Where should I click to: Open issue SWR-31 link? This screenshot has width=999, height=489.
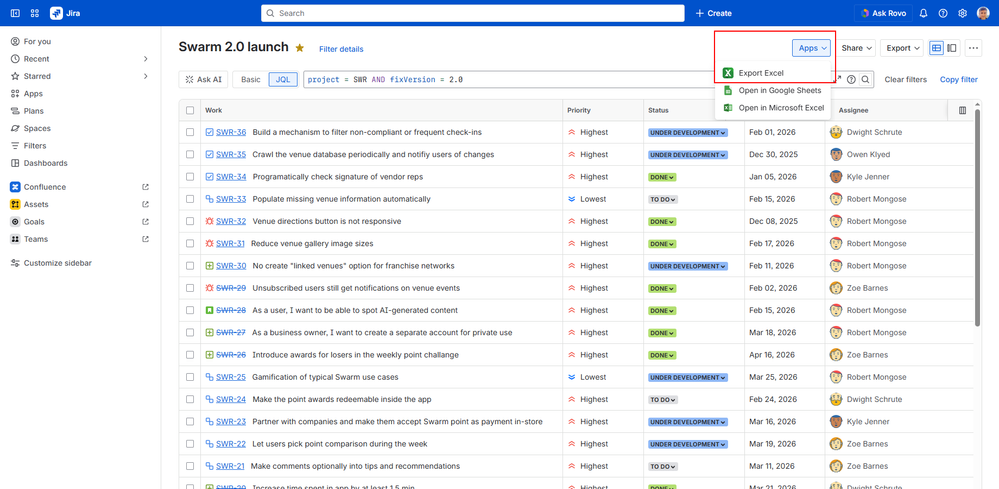(230, 244)
